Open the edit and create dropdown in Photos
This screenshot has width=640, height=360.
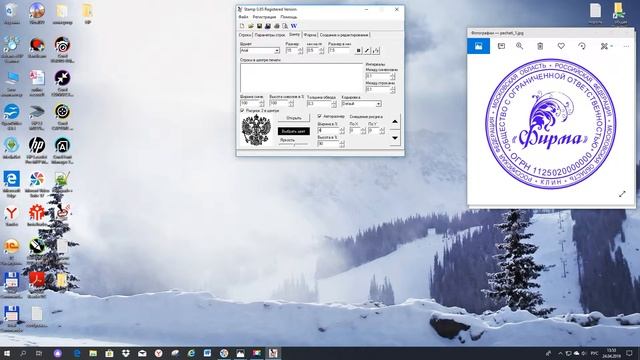tap(607, 46)
